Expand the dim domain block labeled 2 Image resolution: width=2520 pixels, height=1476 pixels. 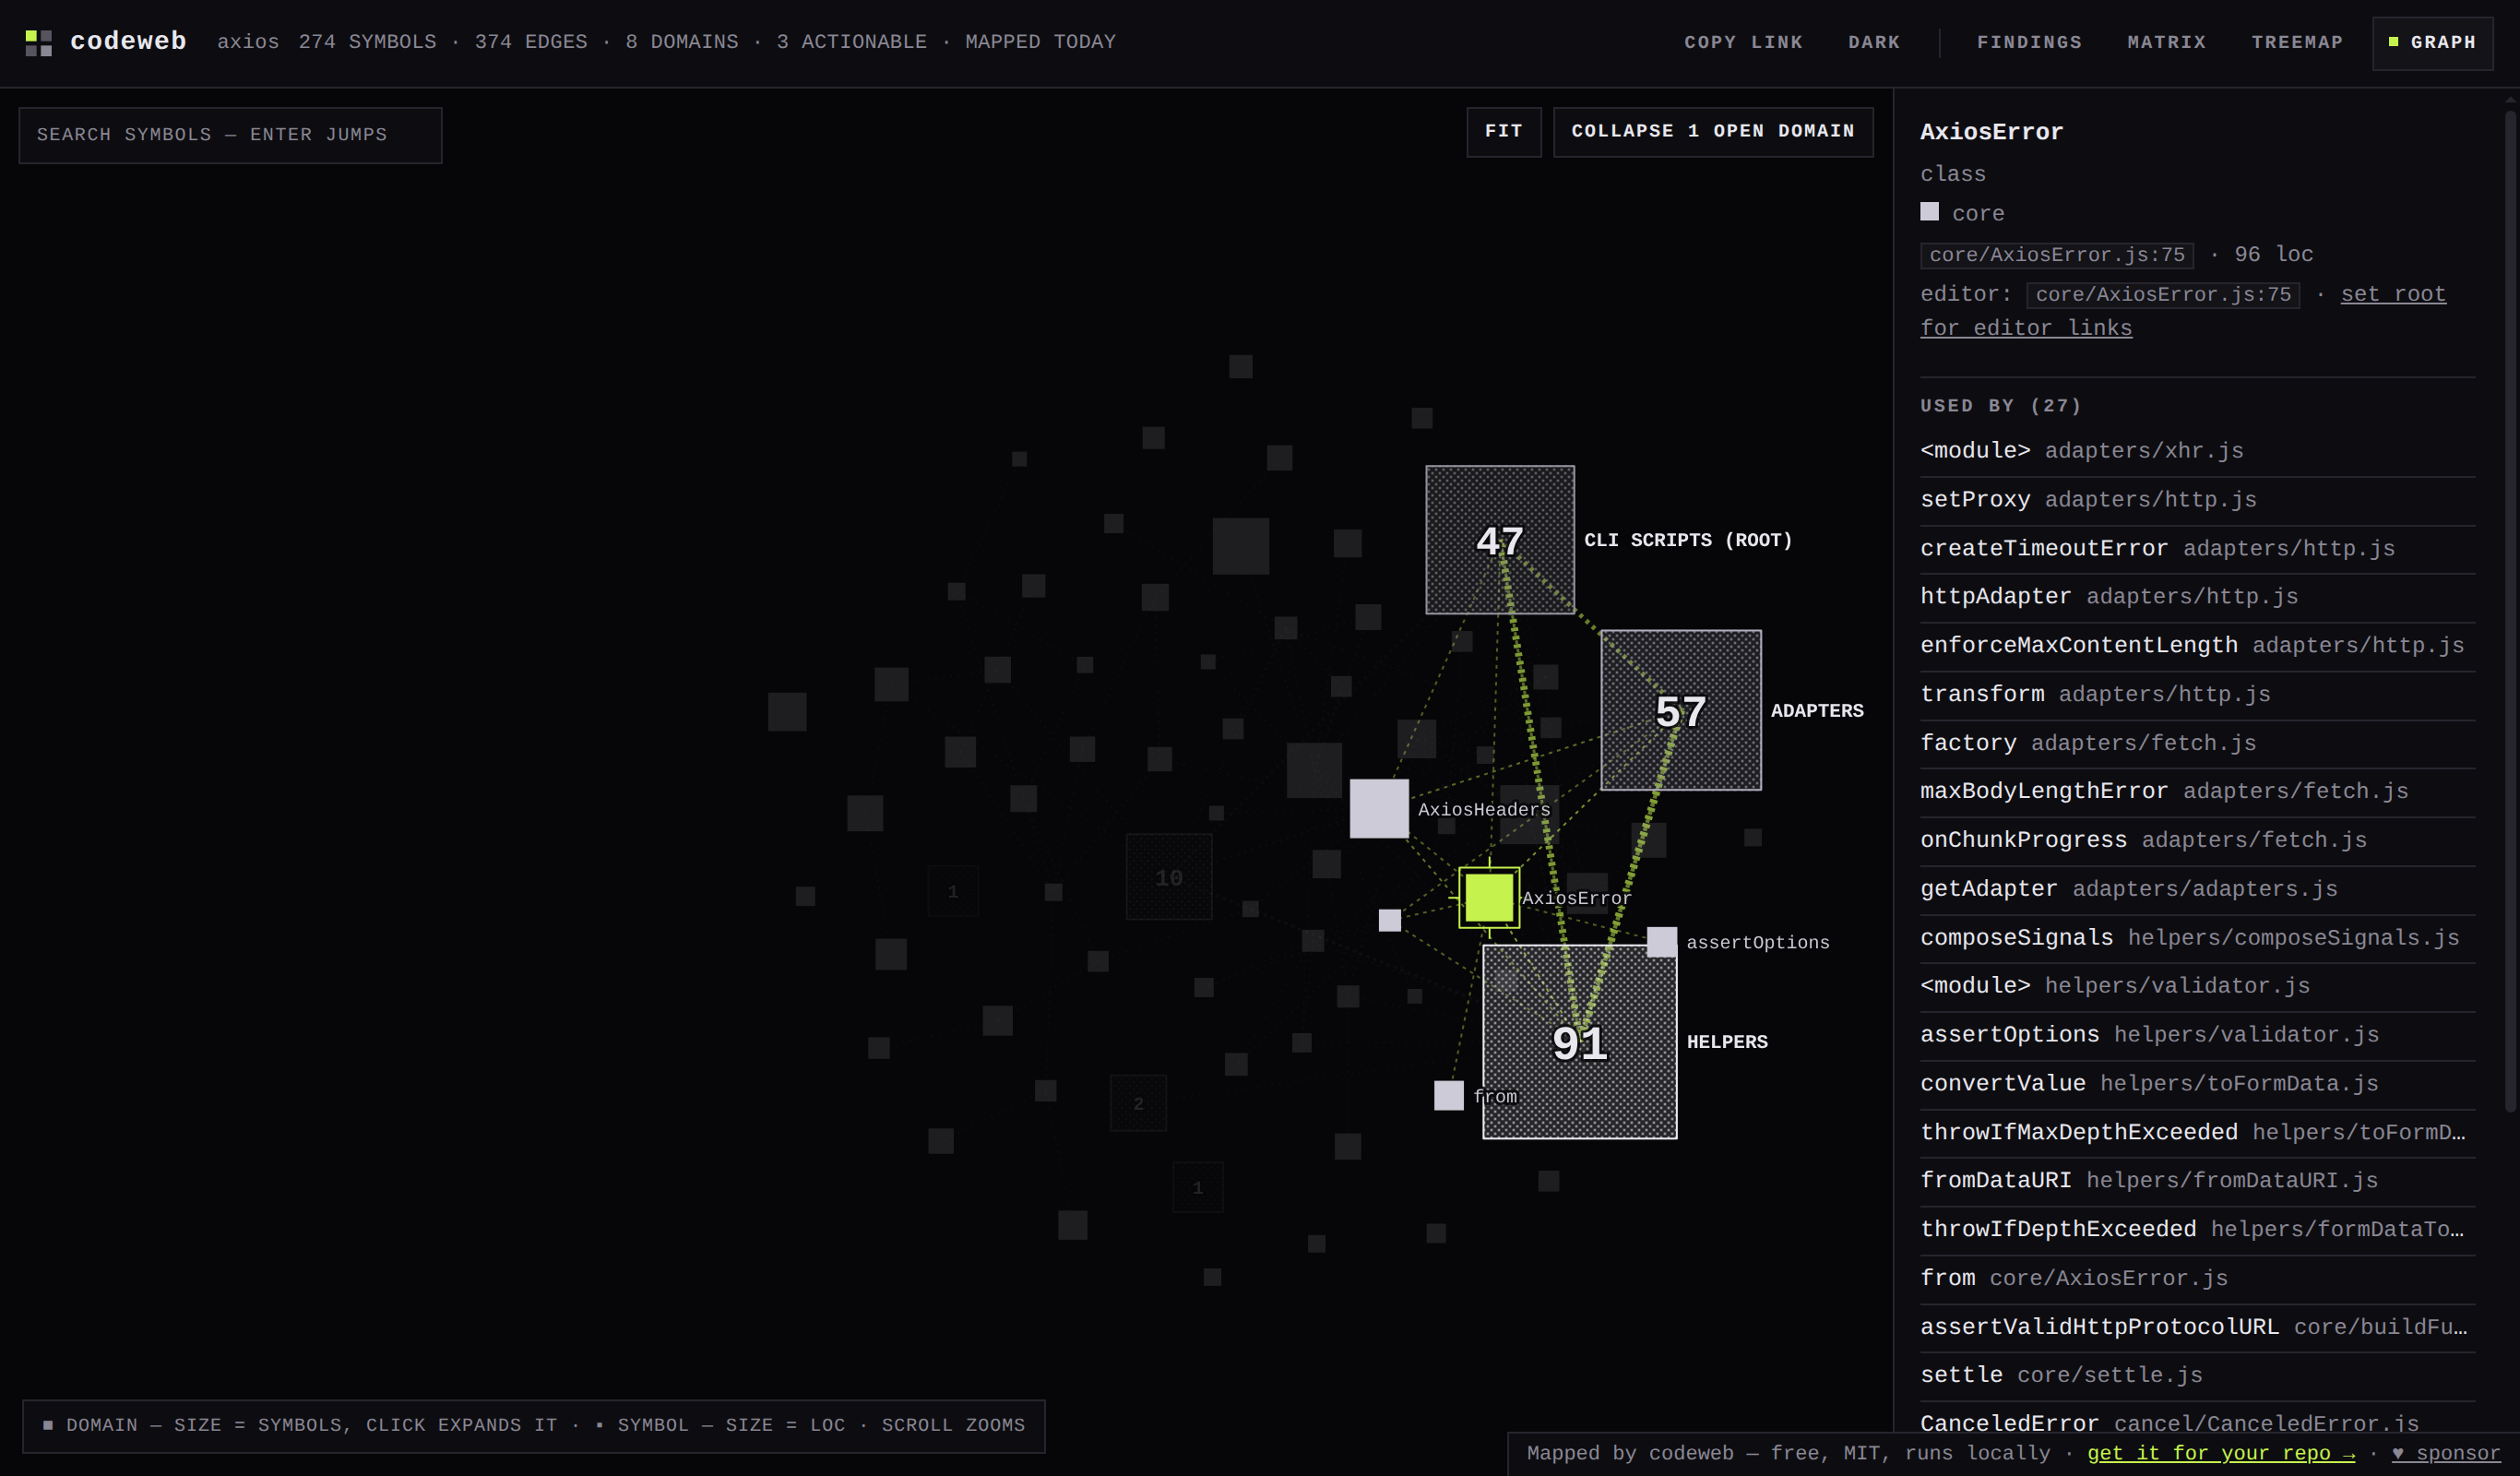pyautogui.click(x=1138, y=1103)
